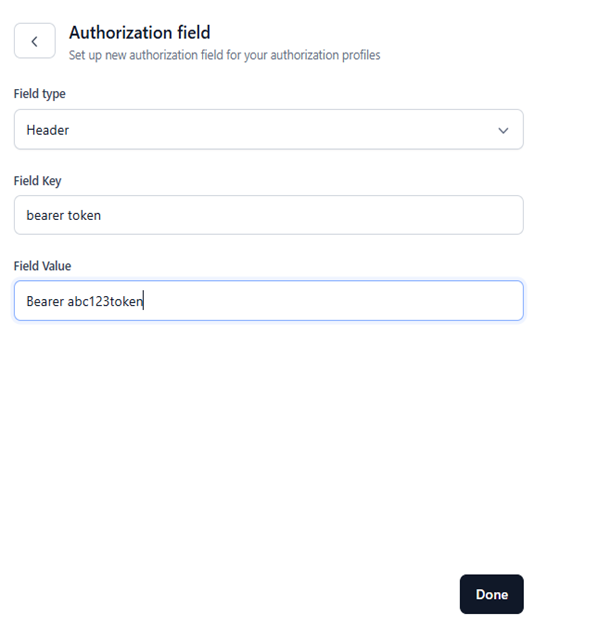Go back using the left chevron button
The image size is (594, 642).
point(35,41)
